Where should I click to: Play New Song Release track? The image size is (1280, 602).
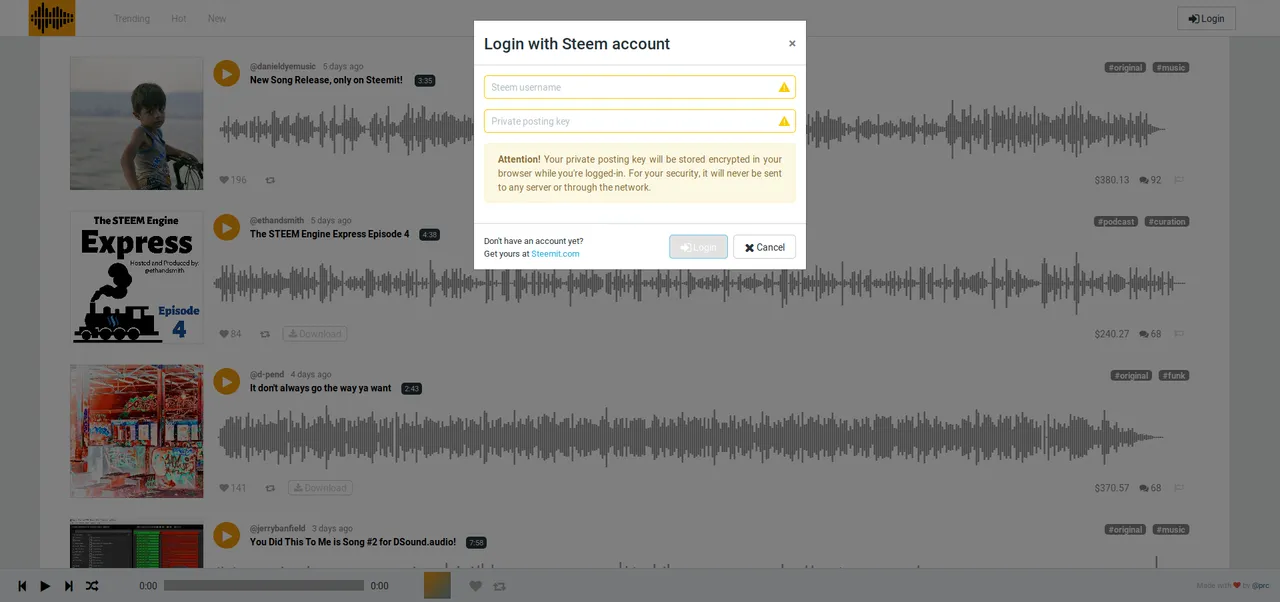pyautogui.click(x=227, y=74)
